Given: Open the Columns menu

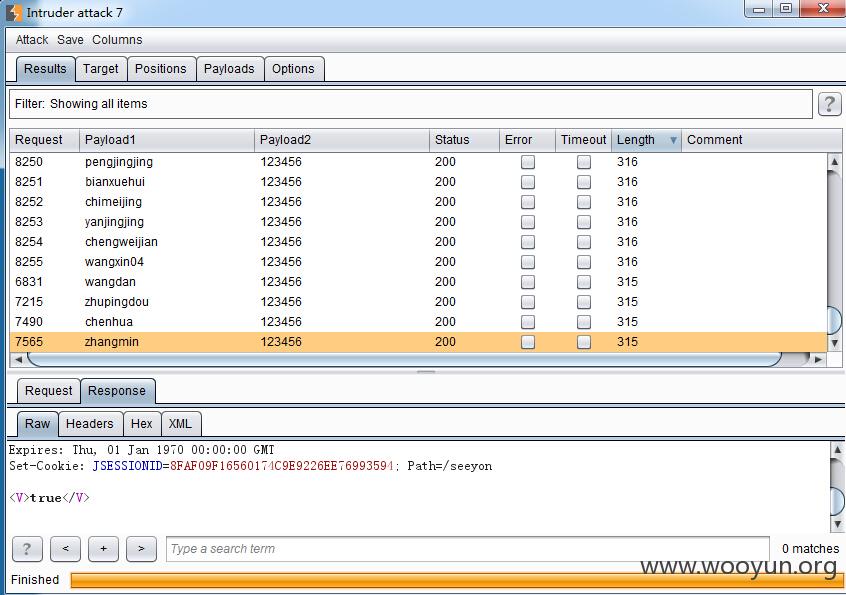Looking at the screenshot, I should [117, 40].
